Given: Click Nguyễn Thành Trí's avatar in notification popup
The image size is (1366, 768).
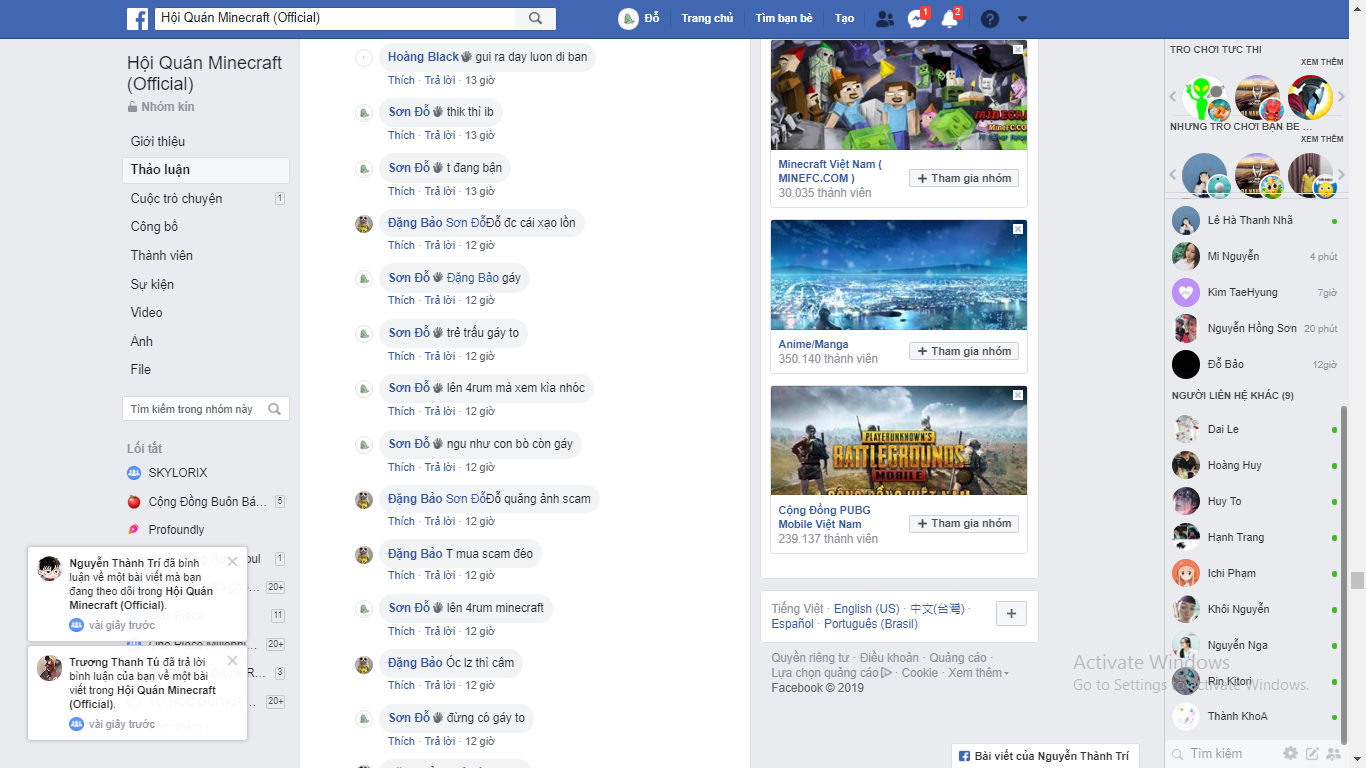Looking at the screenshot, I should click(x=50, y=569).
